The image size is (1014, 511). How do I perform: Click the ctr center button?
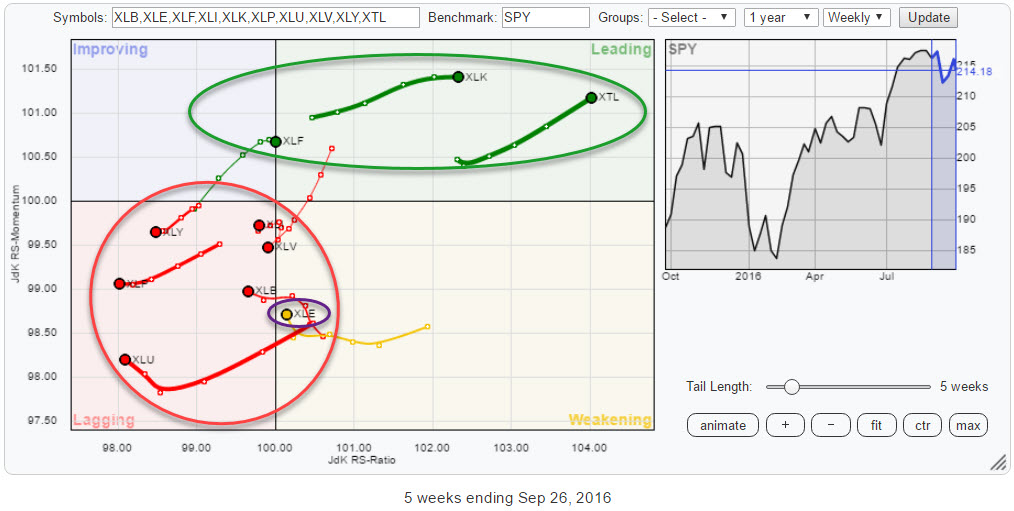(x=922, y=425)
